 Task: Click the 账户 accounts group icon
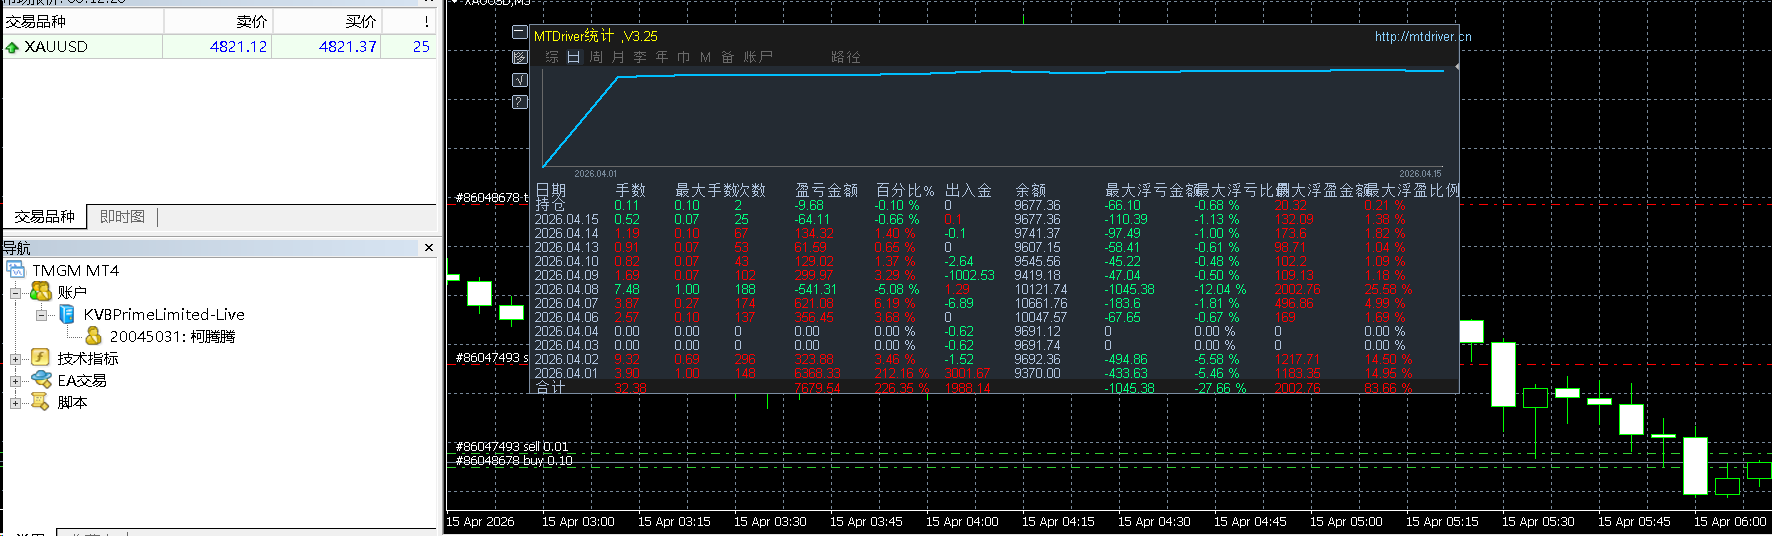pos(41,292)
